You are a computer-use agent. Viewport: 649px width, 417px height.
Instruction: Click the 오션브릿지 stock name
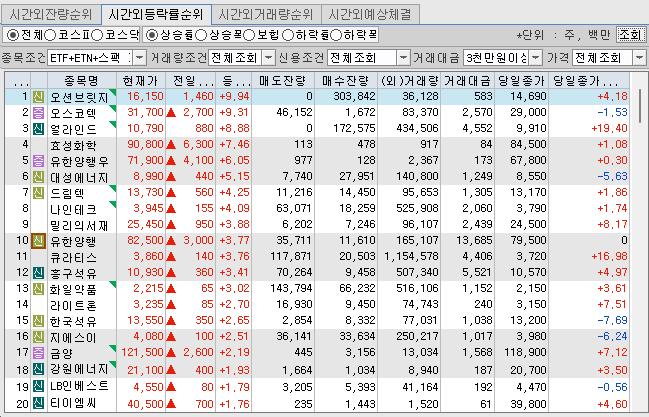(79, 97)
